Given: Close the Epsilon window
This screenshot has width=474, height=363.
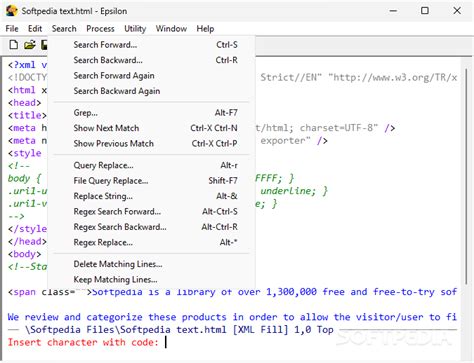Looking at the screenshot, I should [457, 11].
